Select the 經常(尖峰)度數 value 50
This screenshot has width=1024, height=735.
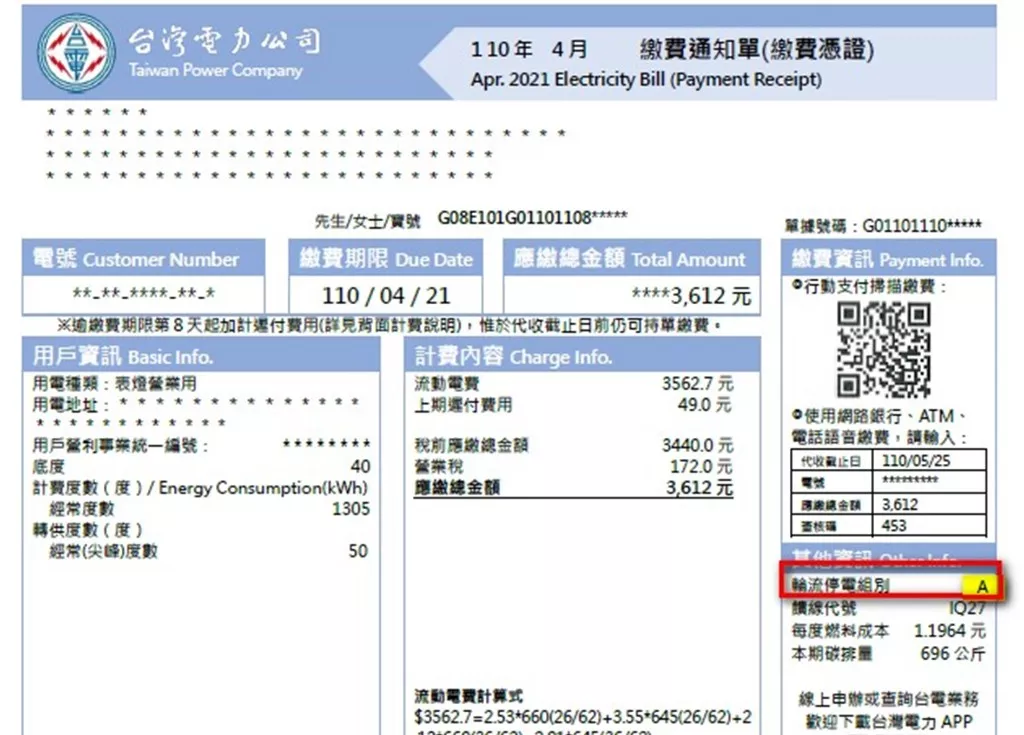(x=358, y=551)
